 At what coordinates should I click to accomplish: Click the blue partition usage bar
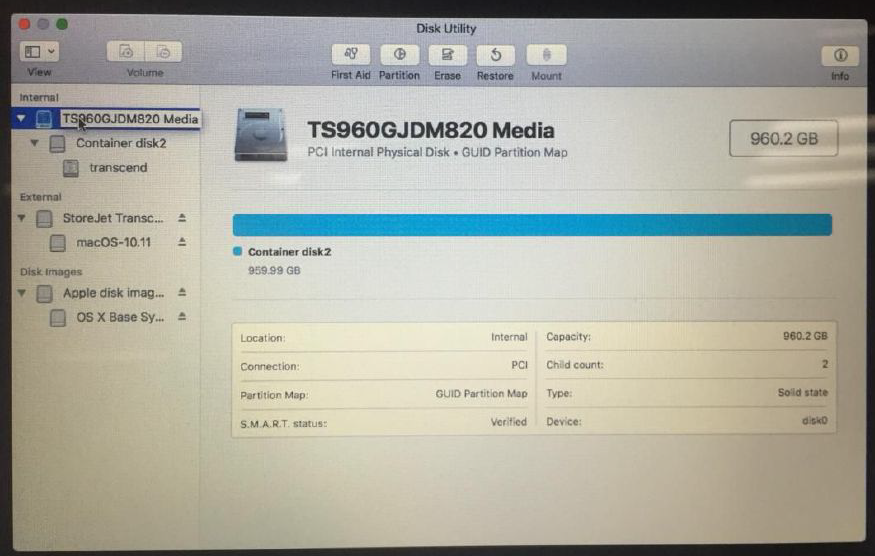(x=532, y=224)
